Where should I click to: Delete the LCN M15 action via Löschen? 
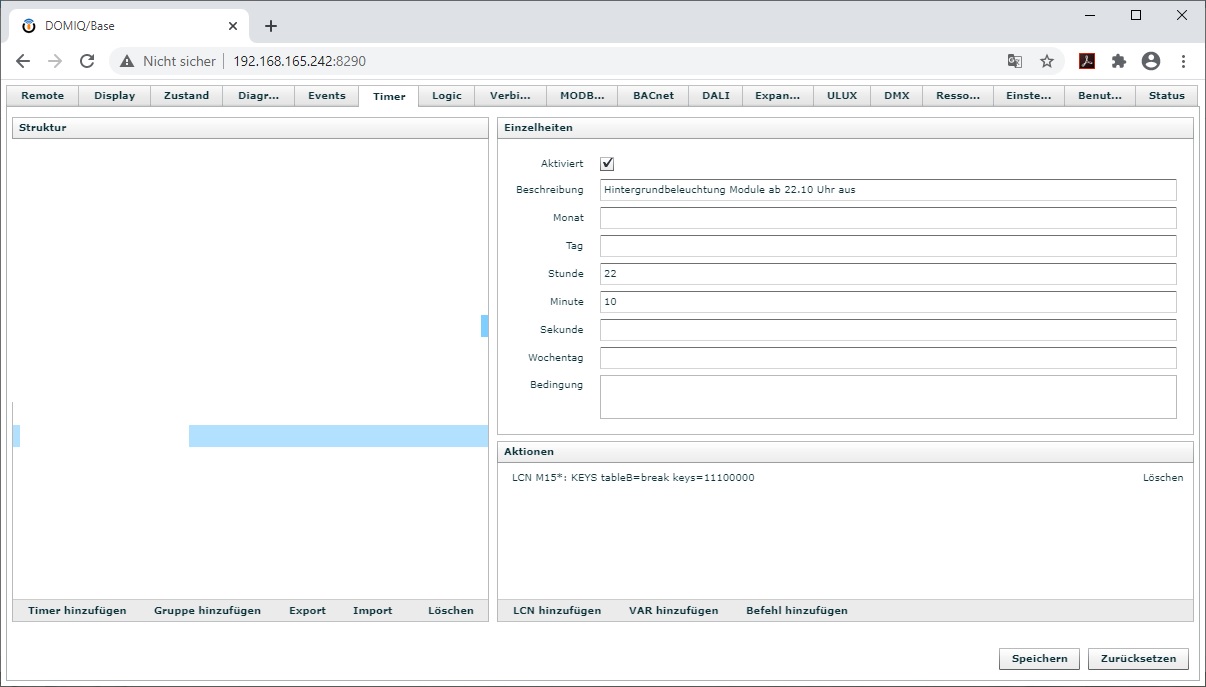(1162, 478)
